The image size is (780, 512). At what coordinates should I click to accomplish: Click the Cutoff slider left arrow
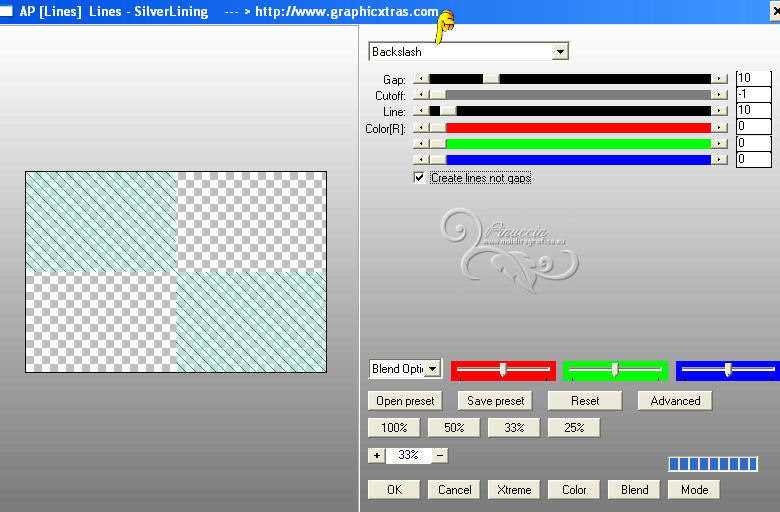421,95
